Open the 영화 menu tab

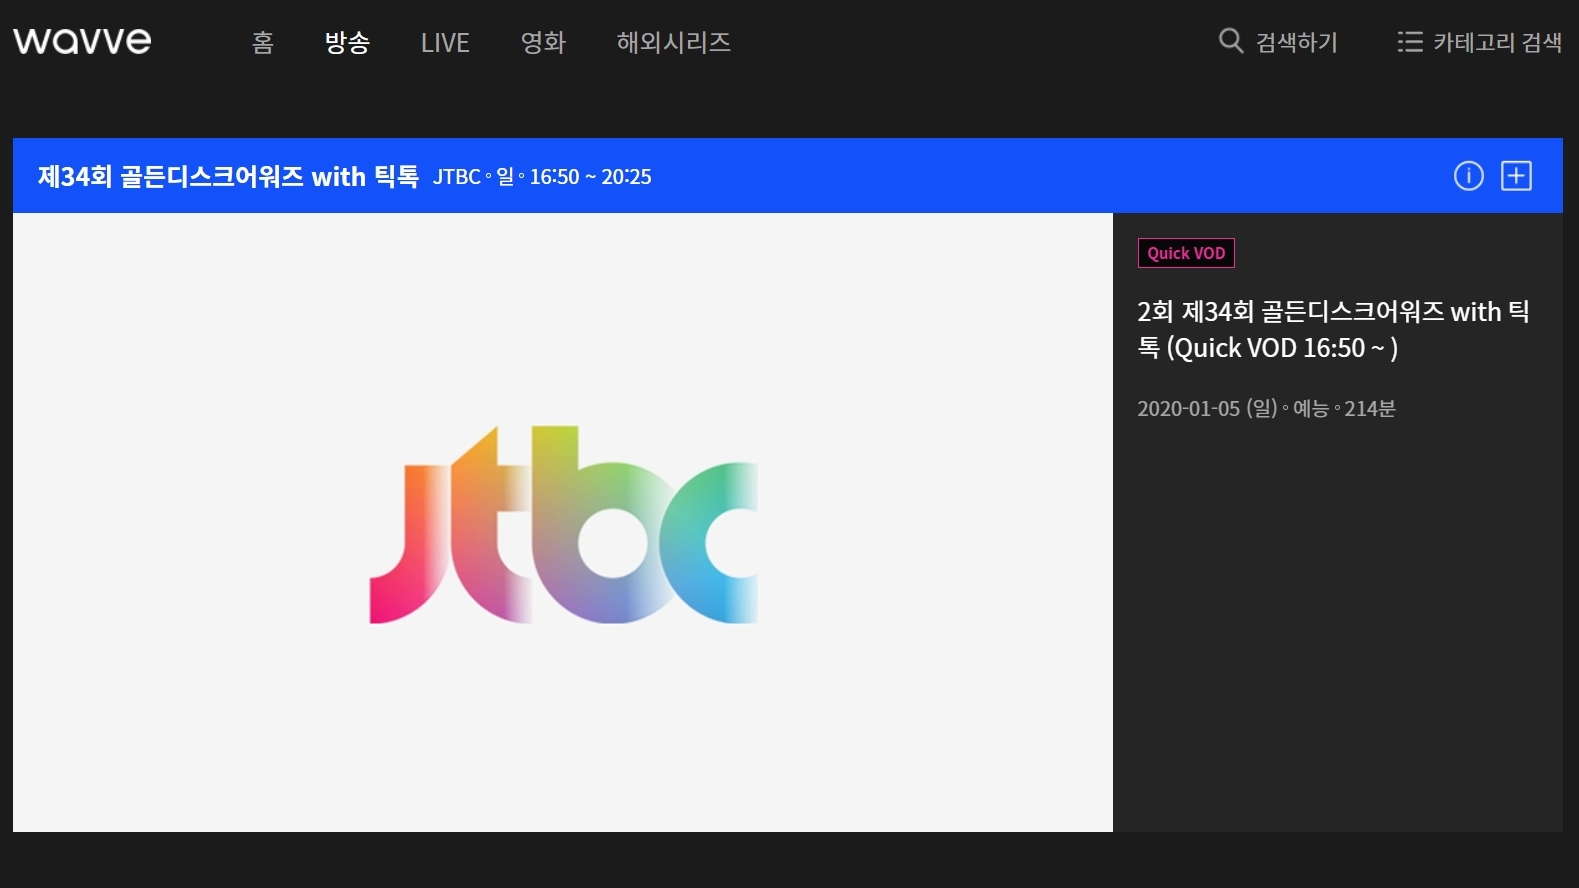coord(543,42)
